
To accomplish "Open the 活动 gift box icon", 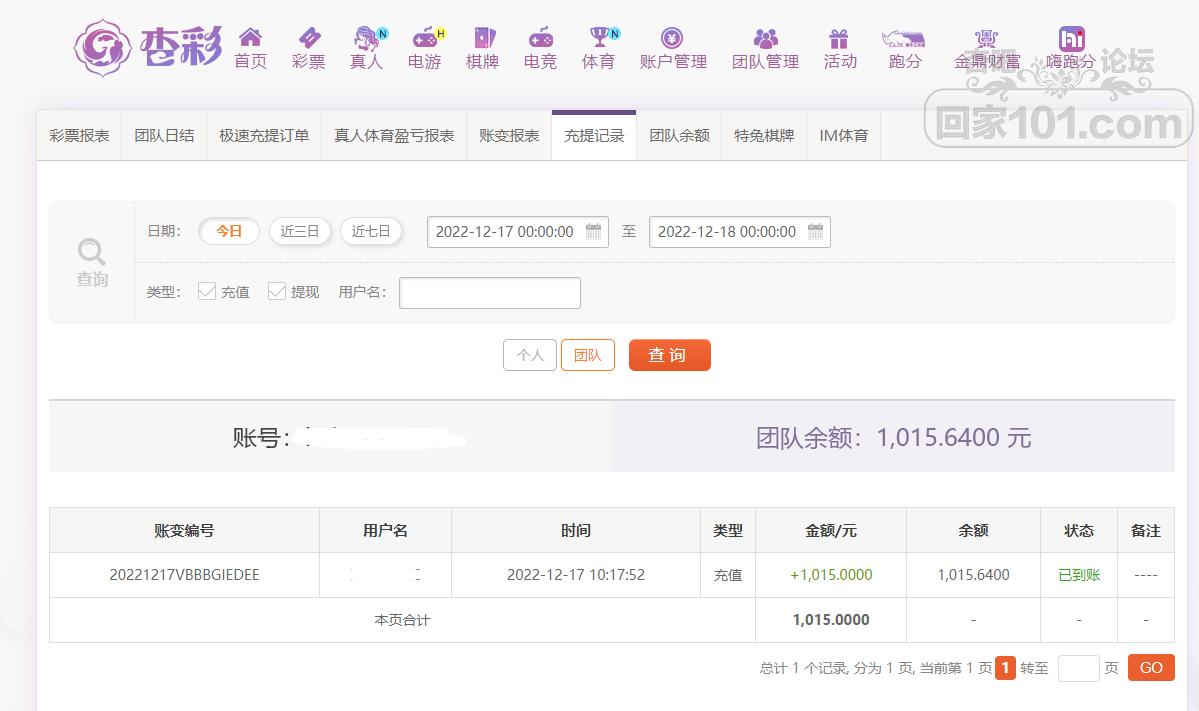I will pyautogui.click(x=839, y=39).
